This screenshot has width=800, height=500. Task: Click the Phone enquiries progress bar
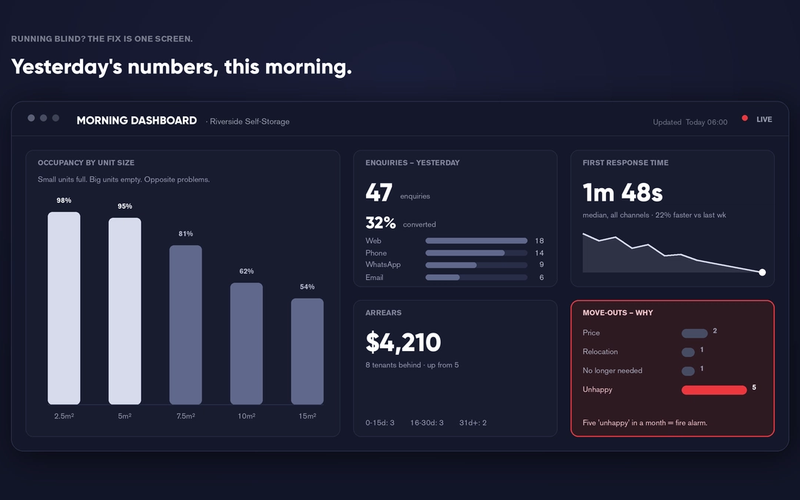(477, 253)
